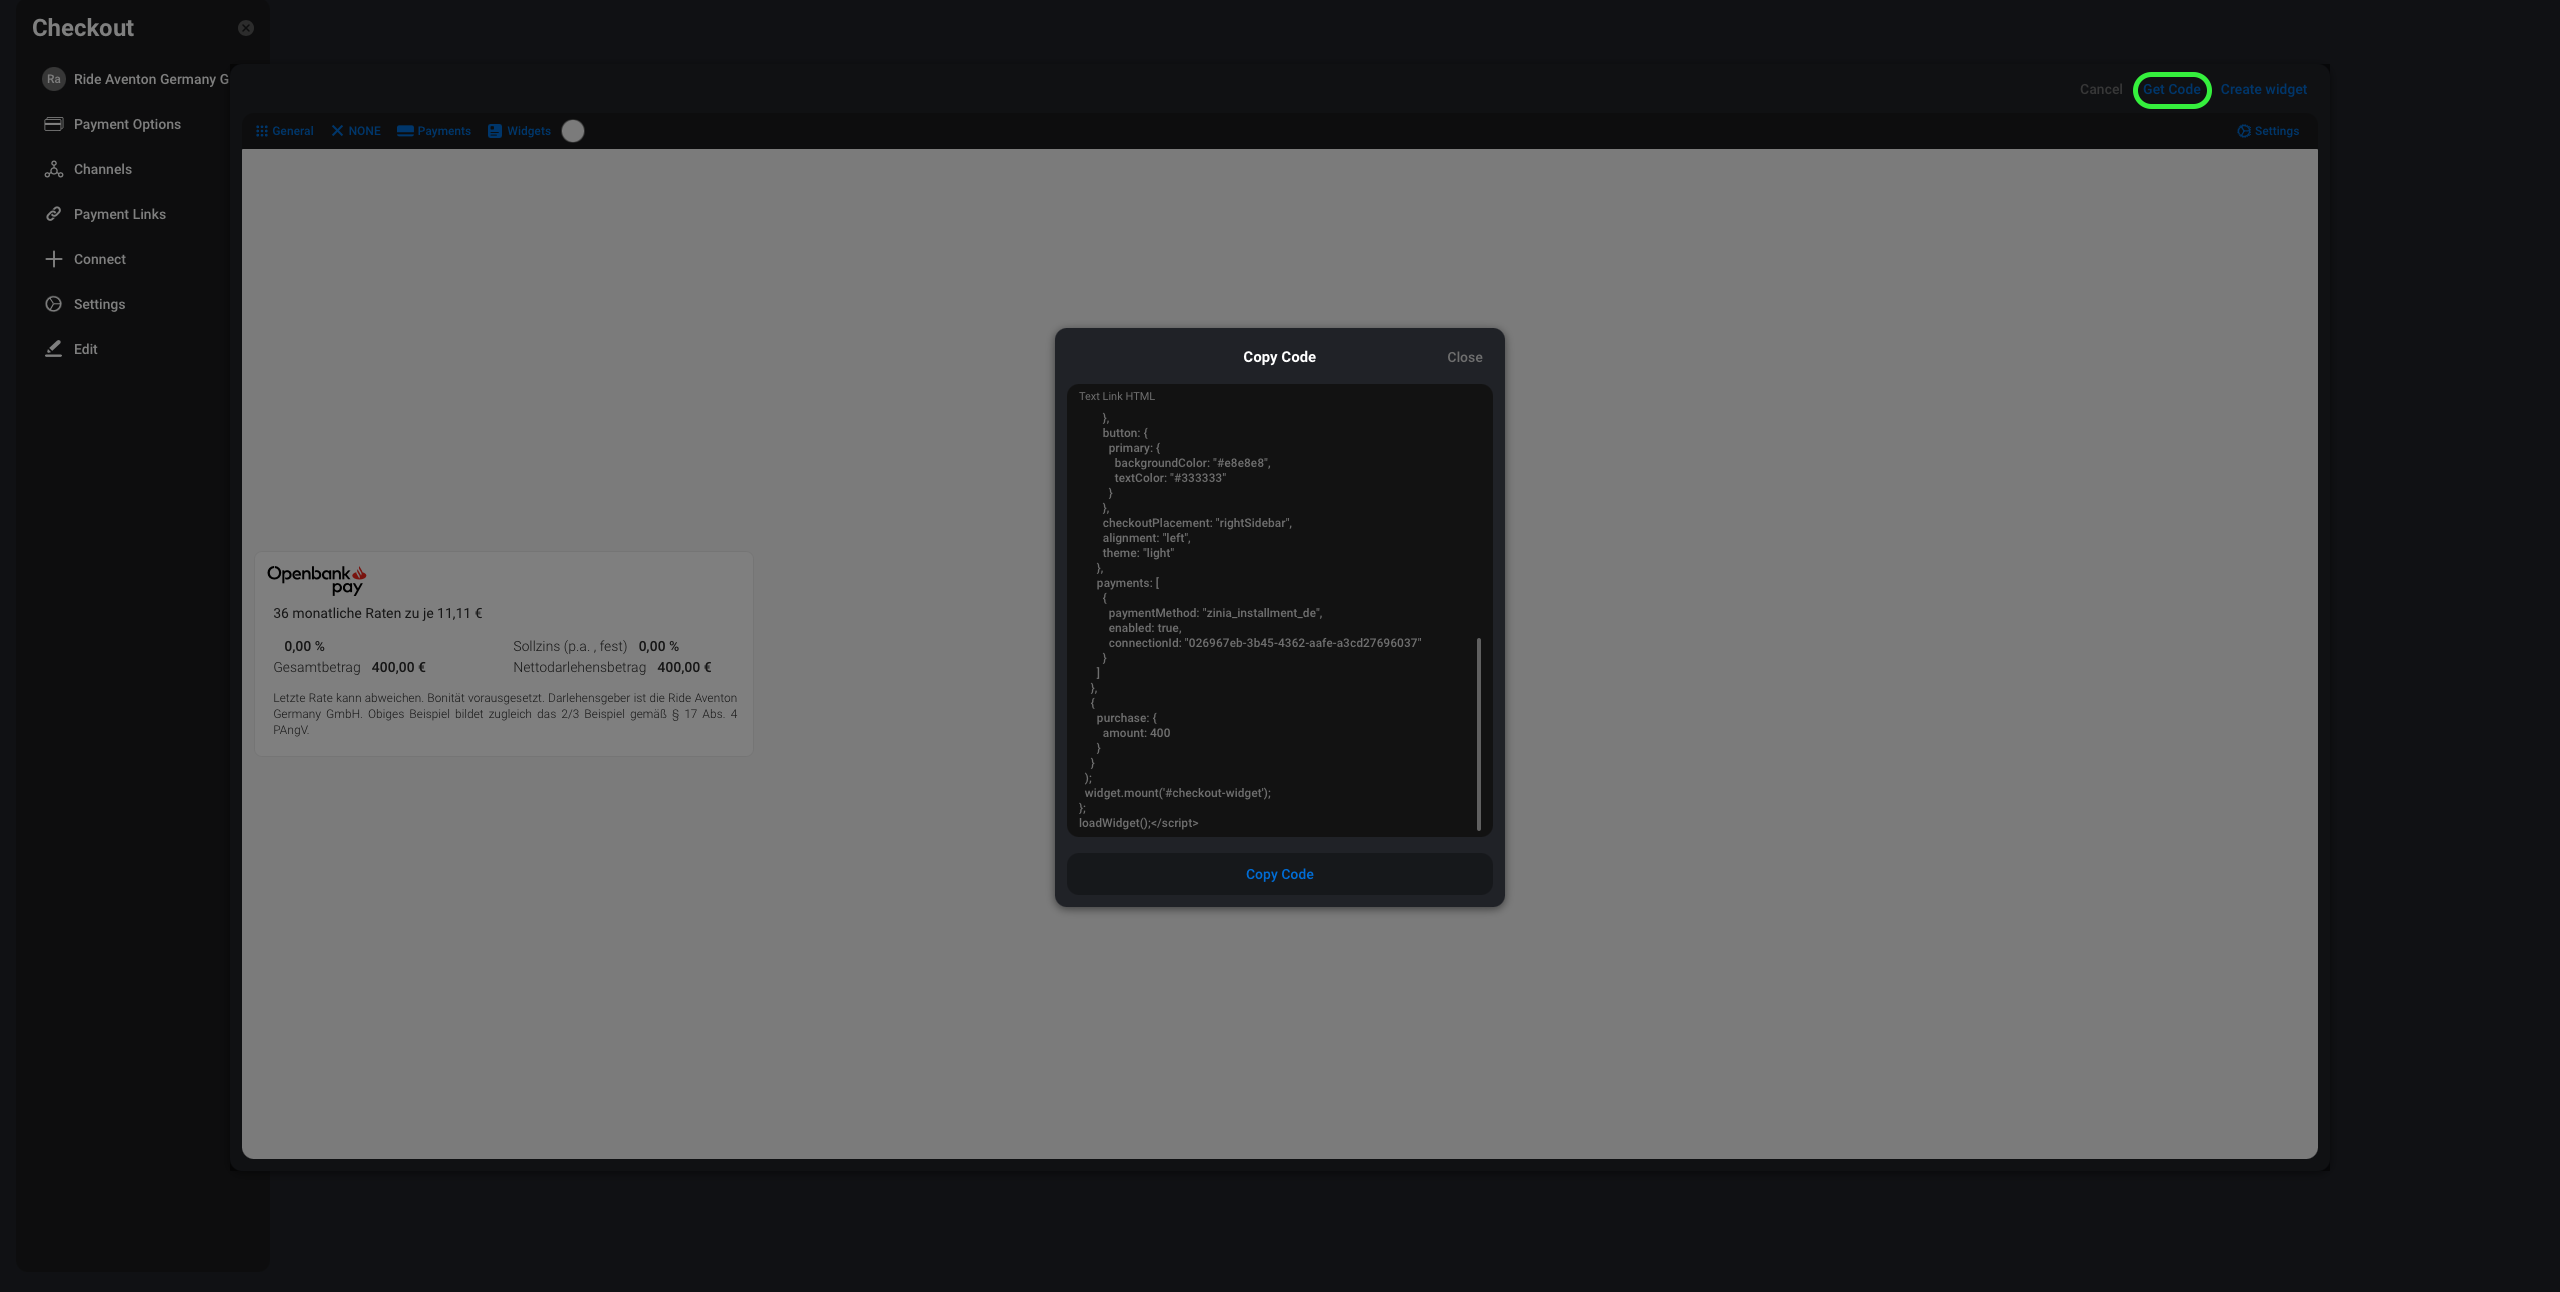The width and height of the screenshot is (2560, 1292).
Task: Click Nettodarlehensbetrag 400,00 € value
Action: 684,667
